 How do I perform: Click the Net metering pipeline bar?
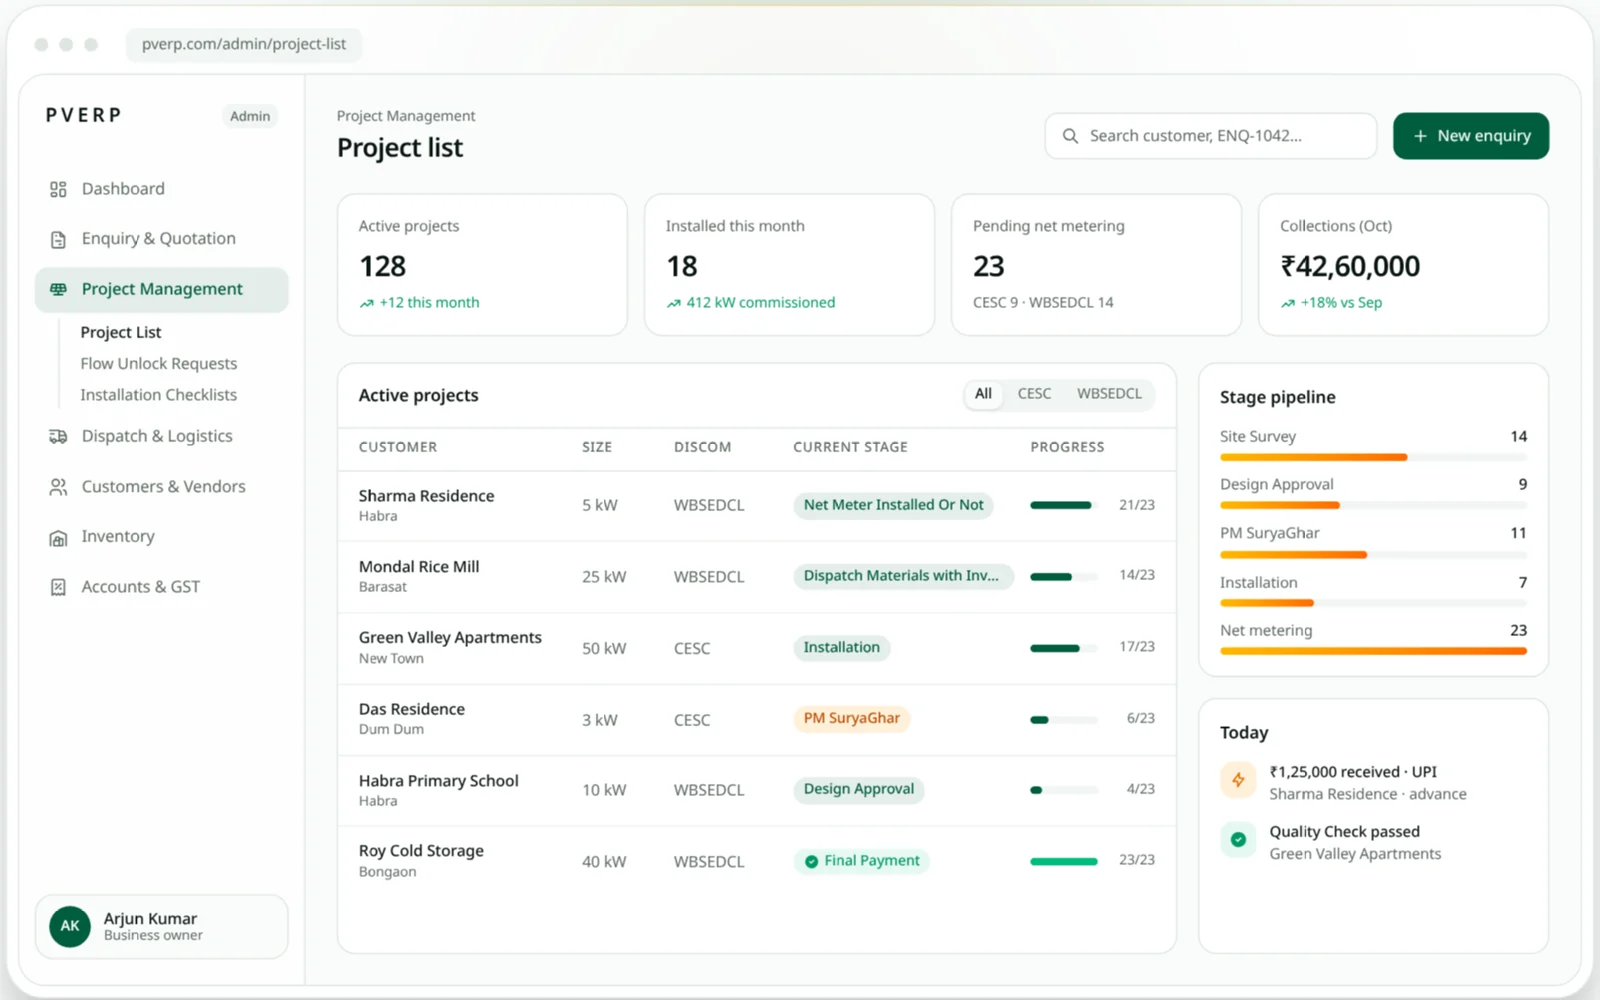pyautogui.click(x=1373, y=651)
